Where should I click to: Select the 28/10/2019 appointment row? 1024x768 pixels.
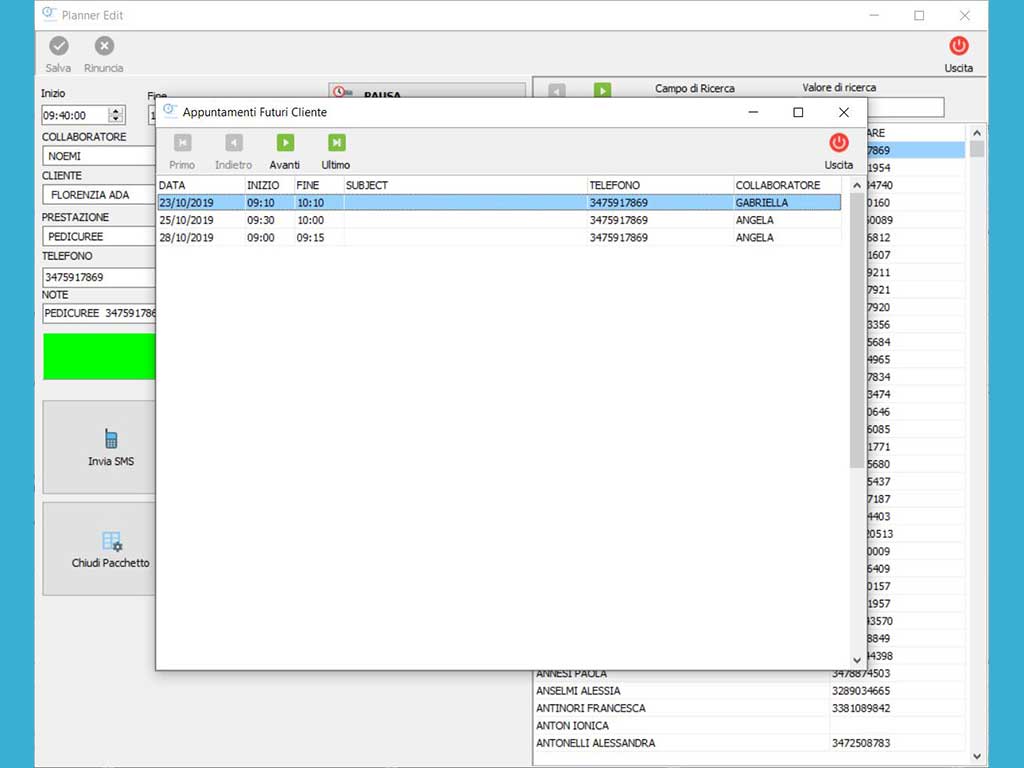coord(498,238)
